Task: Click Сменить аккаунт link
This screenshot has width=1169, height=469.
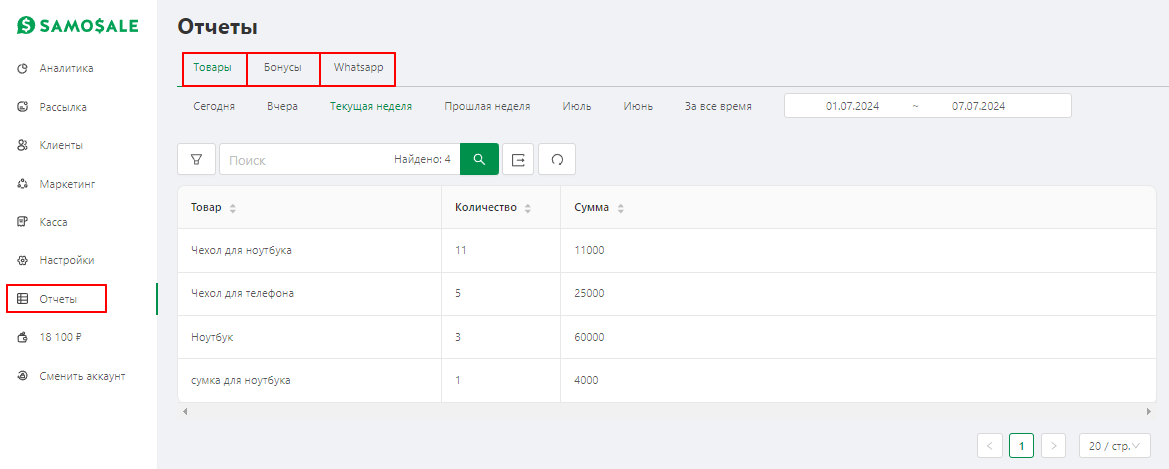Action: (x=82, y=376)
